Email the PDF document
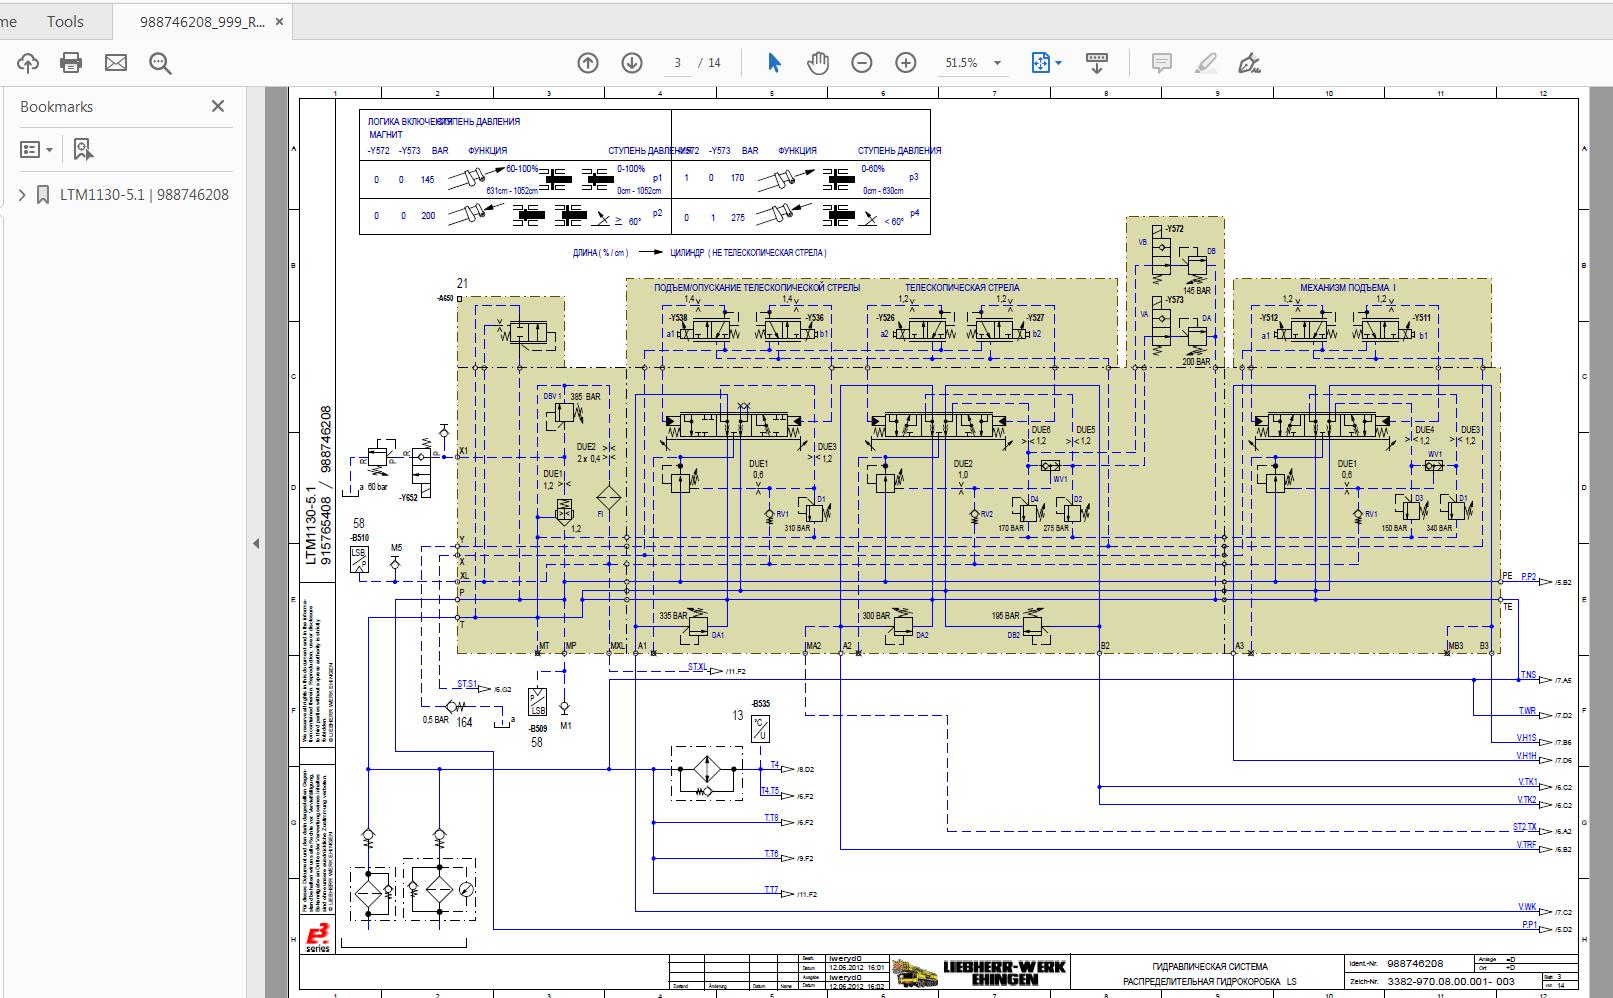 tap(116, 62)
